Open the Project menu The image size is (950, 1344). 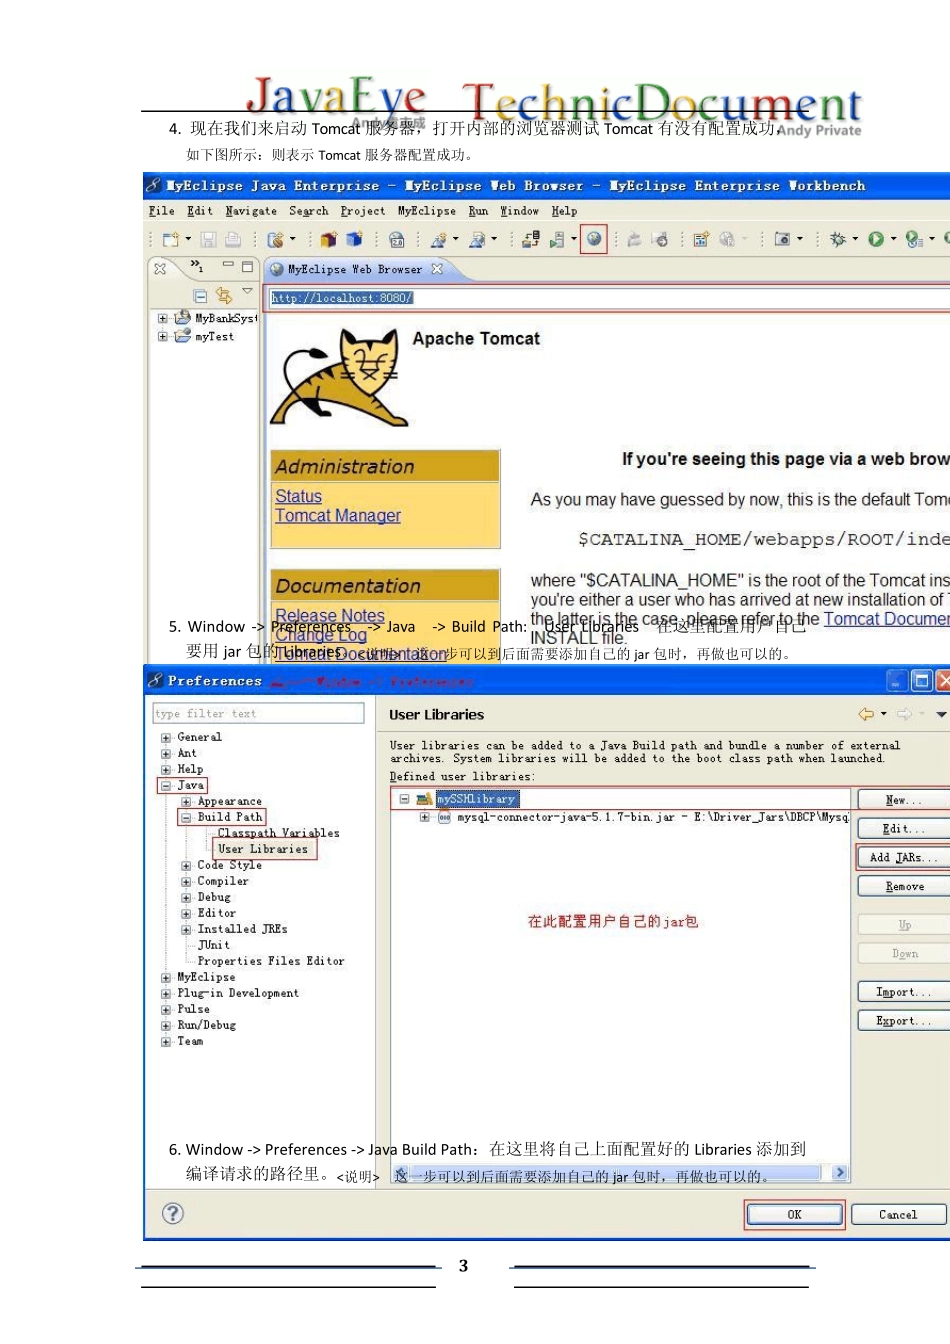click(x=362, y=211)
